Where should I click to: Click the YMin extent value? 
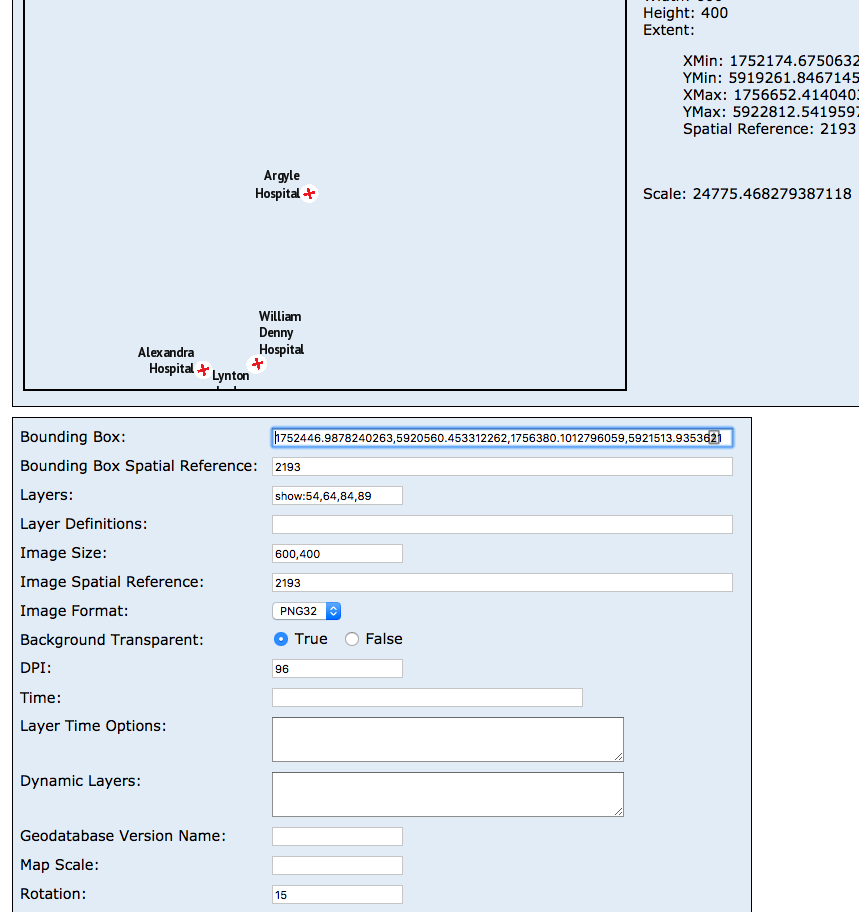(794, 78)
